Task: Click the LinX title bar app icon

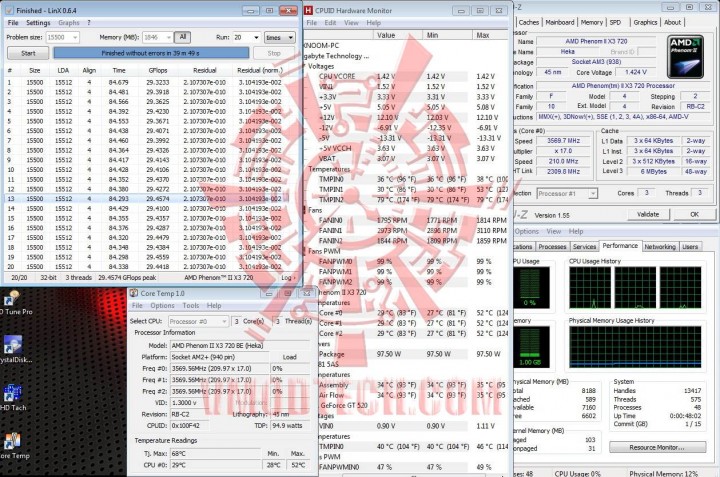Action: (x=9, y=10)
